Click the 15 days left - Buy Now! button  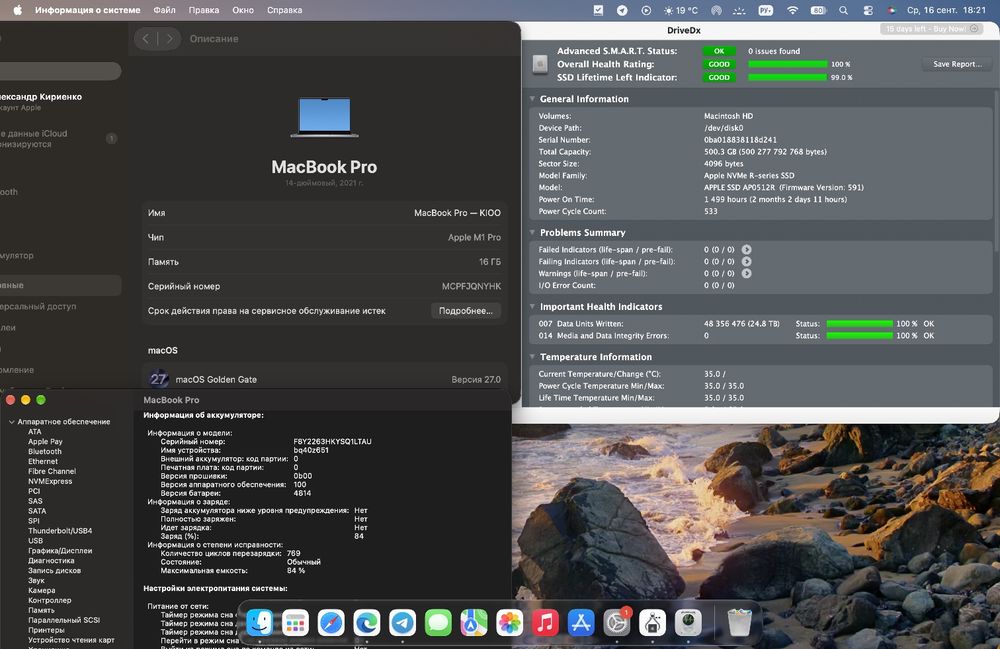[x=931, y=29]
